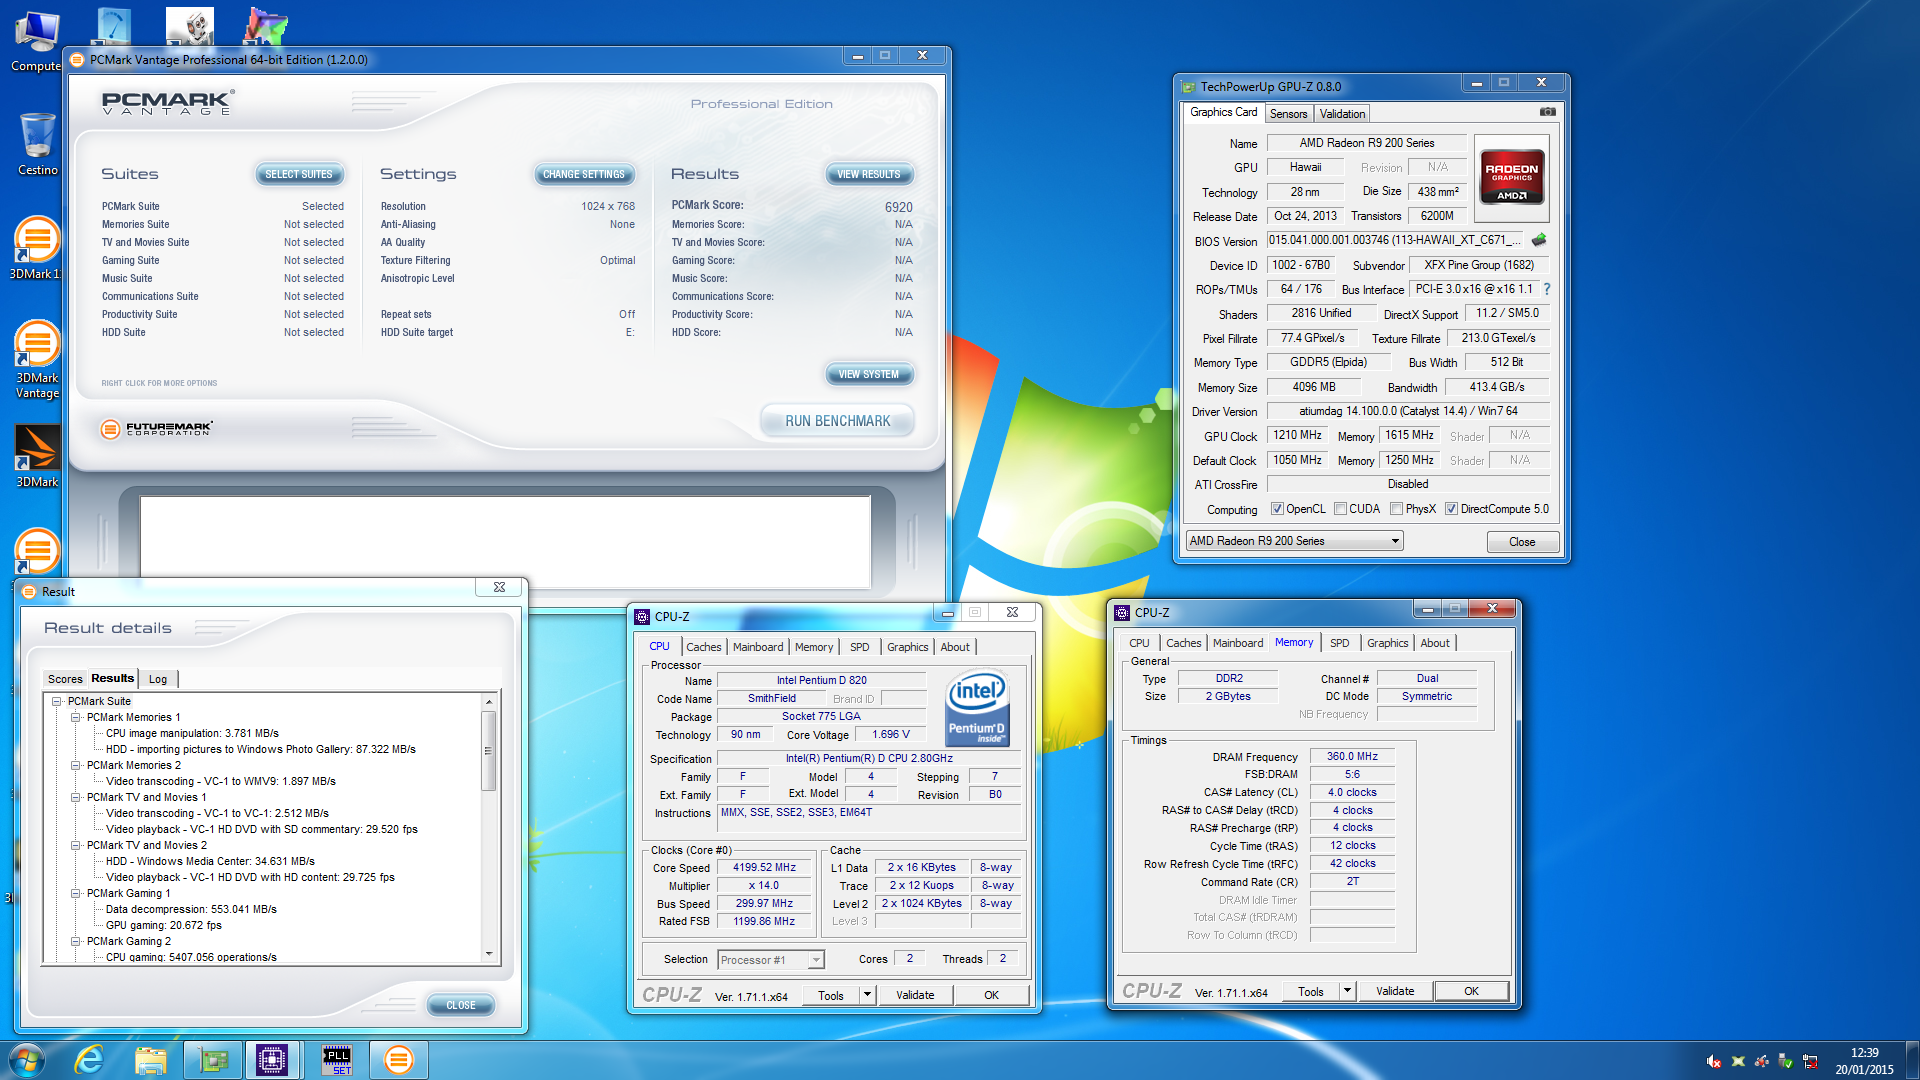Viewport: 1920px width, 1080px height.
Task: Click the GPU-Z screenshot camera icon
Action: (x=1547, y=112)
